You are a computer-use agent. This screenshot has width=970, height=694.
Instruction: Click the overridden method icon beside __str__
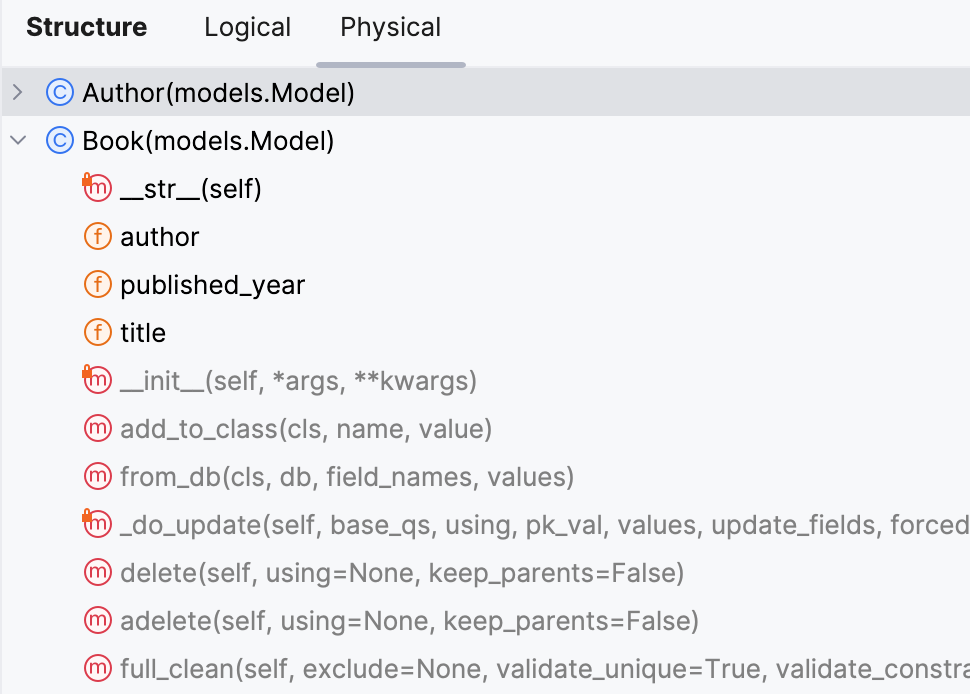tap(96, 188)
